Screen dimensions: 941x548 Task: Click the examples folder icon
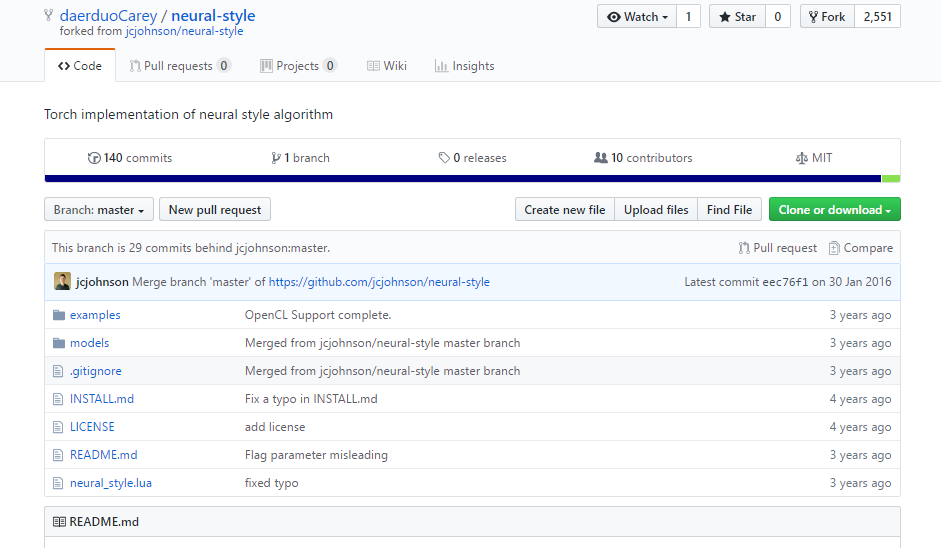59,315
